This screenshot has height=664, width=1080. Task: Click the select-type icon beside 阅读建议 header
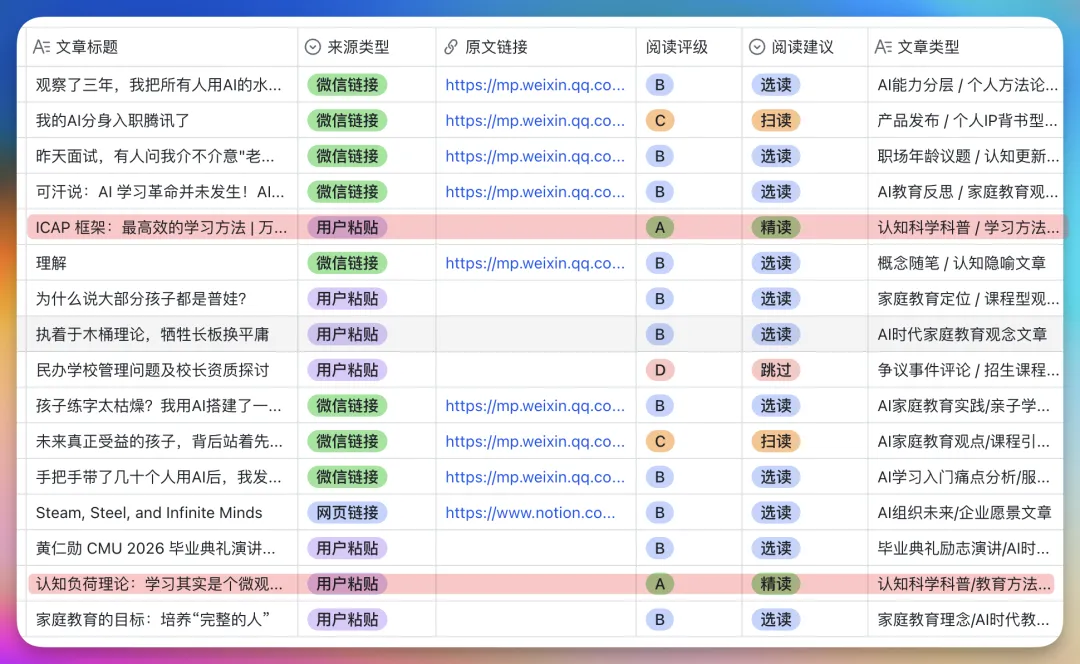point(757,47)
